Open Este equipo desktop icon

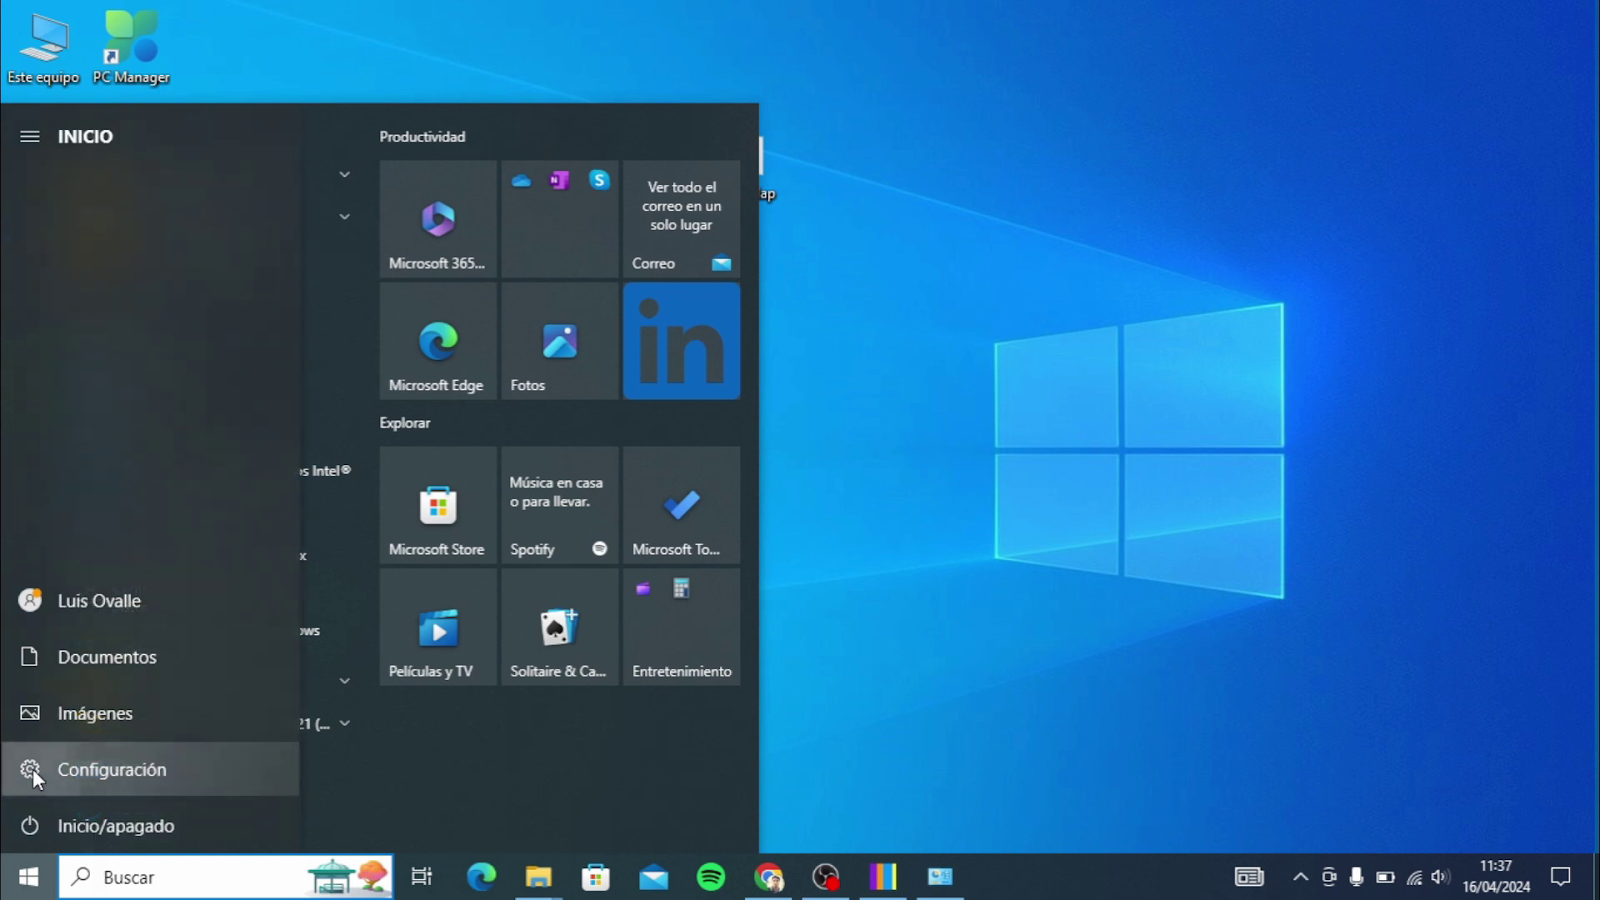coord(43,49)
